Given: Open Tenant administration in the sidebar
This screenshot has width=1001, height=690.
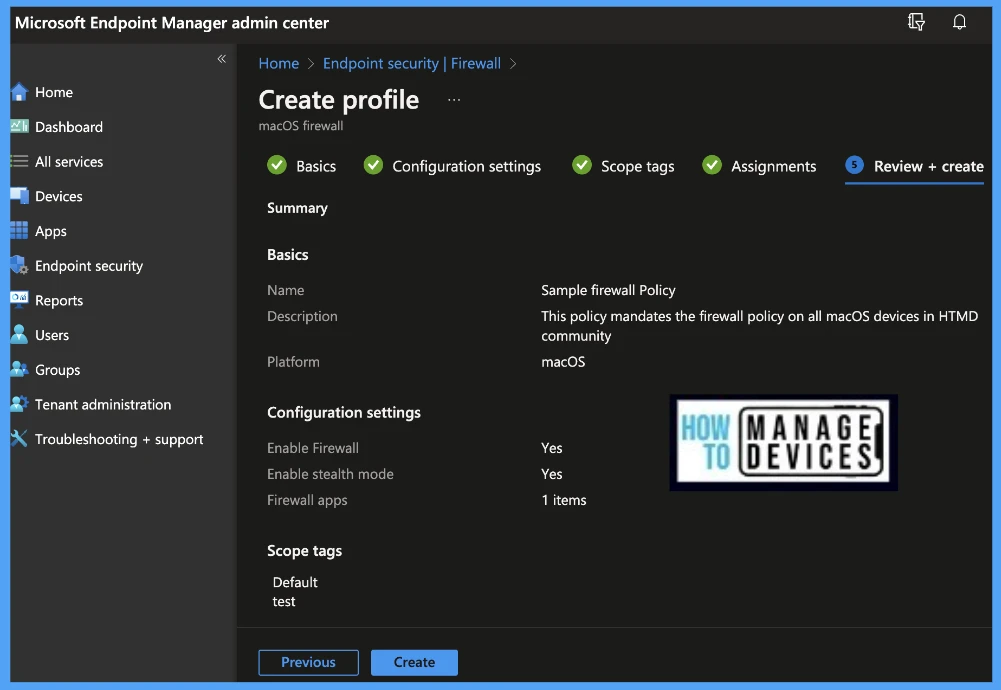Looking at the screenshot, I should [x=103, y=405].
